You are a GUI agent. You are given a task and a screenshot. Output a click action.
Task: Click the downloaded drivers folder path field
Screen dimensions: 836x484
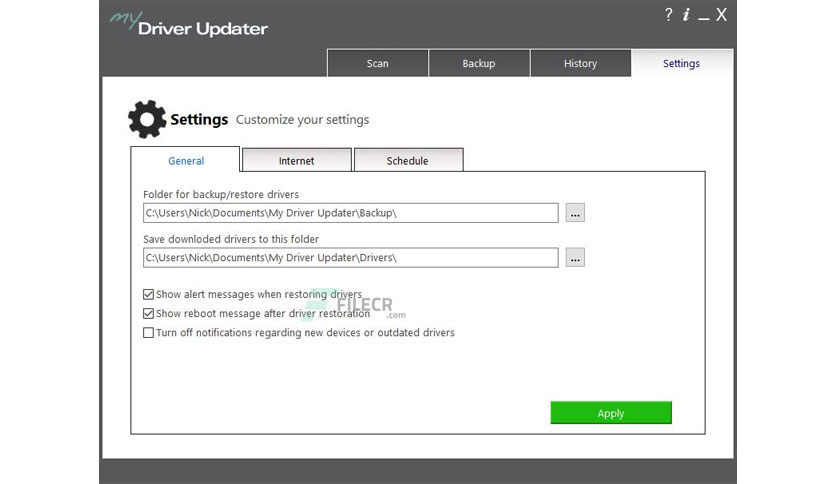350,257
